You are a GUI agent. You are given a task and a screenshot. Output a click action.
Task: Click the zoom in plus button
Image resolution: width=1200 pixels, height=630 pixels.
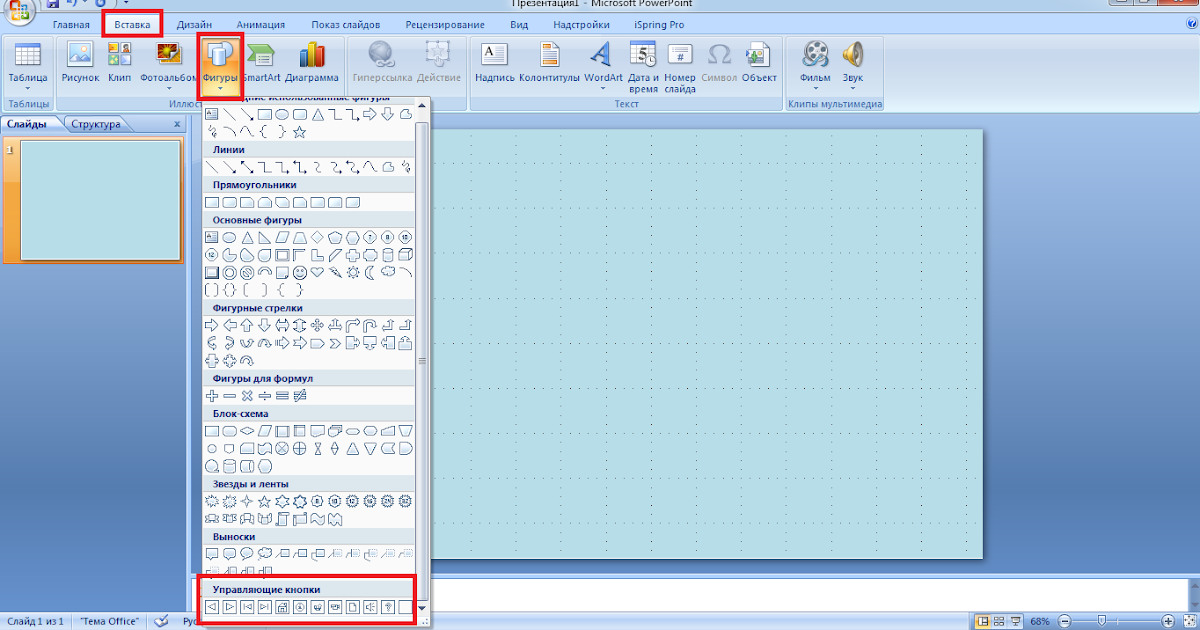(1168, 621)
